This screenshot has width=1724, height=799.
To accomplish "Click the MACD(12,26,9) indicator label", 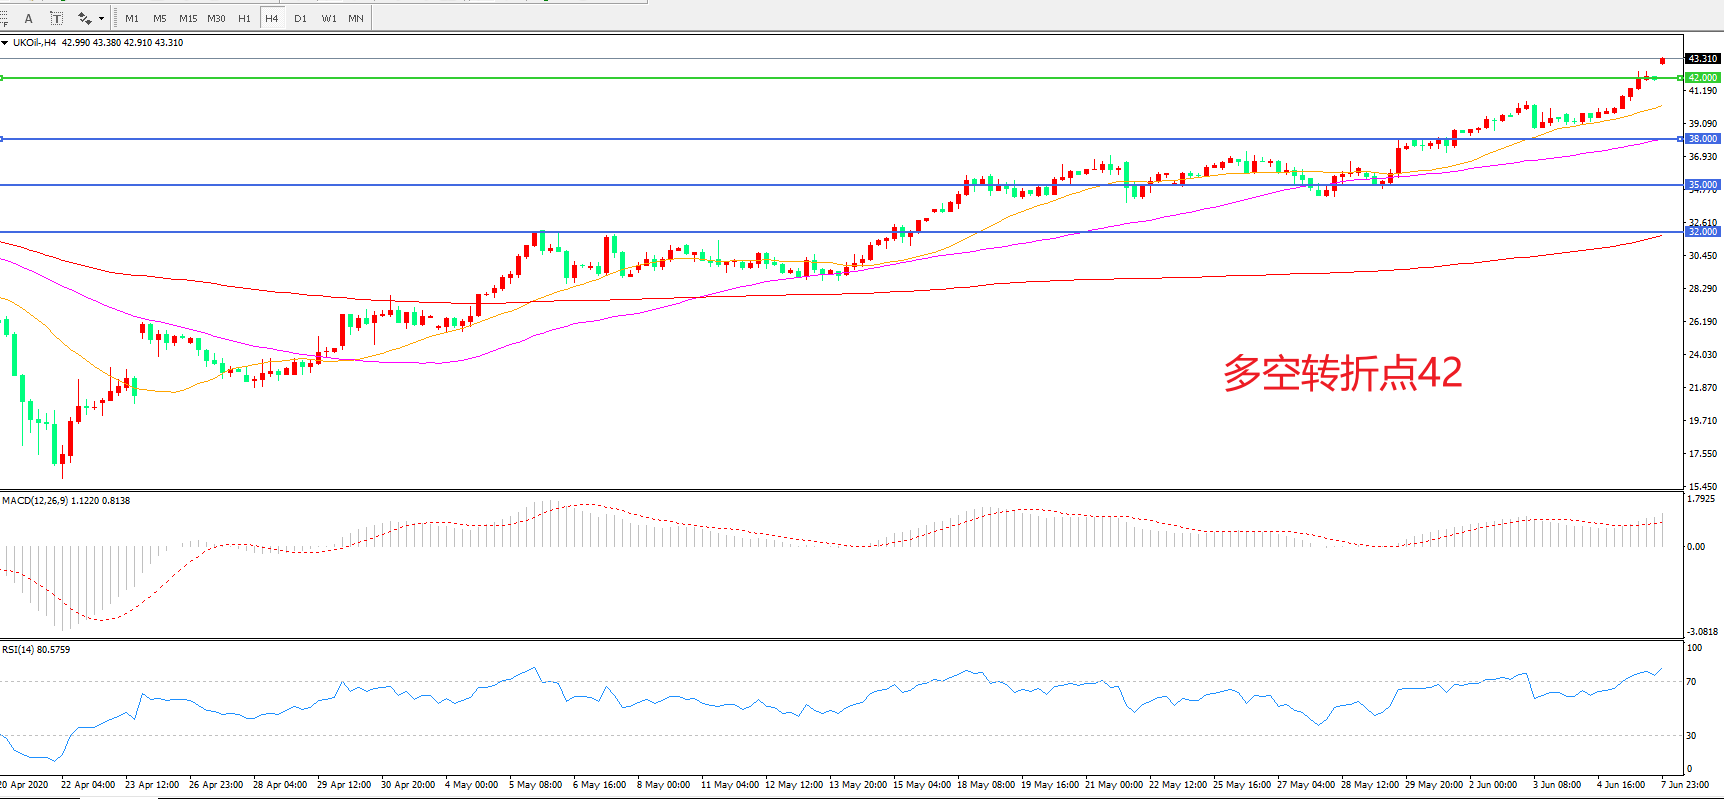I will [x=35, y=500].
